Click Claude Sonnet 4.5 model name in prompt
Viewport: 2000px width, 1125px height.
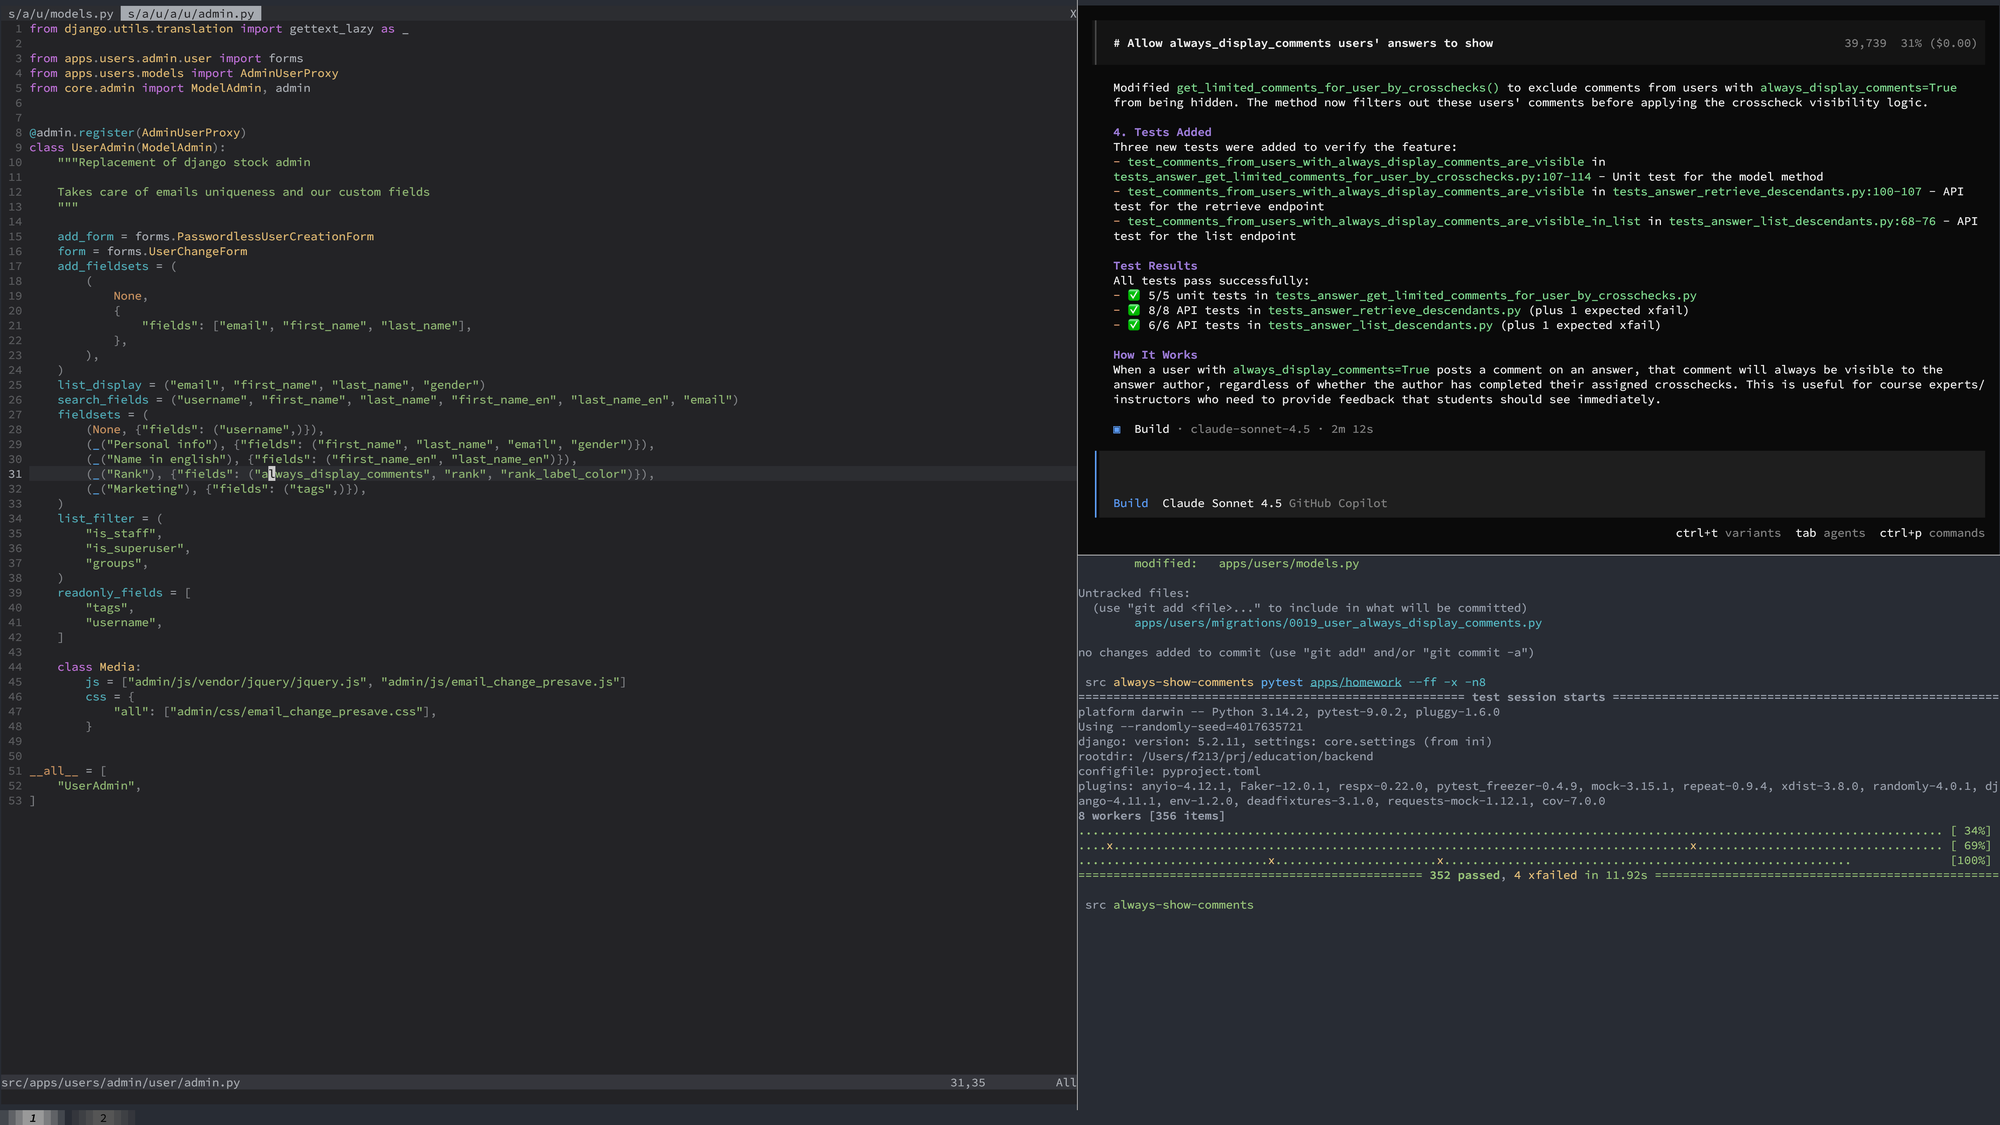pyautogui.click(x=1221, y=503)
